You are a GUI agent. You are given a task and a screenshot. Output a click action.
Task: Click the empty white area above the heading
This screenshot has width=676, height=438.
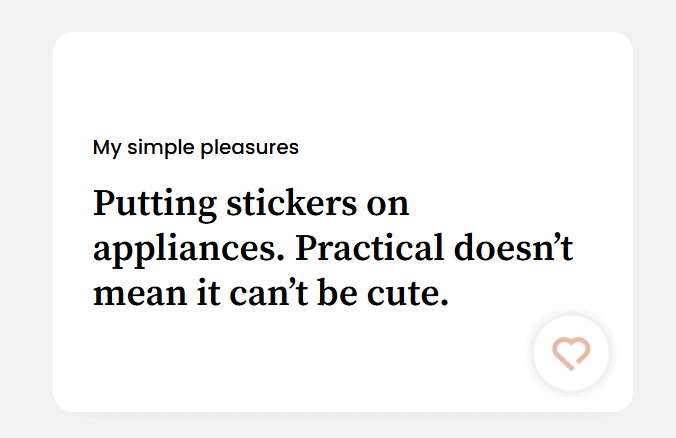click(340, 85)
